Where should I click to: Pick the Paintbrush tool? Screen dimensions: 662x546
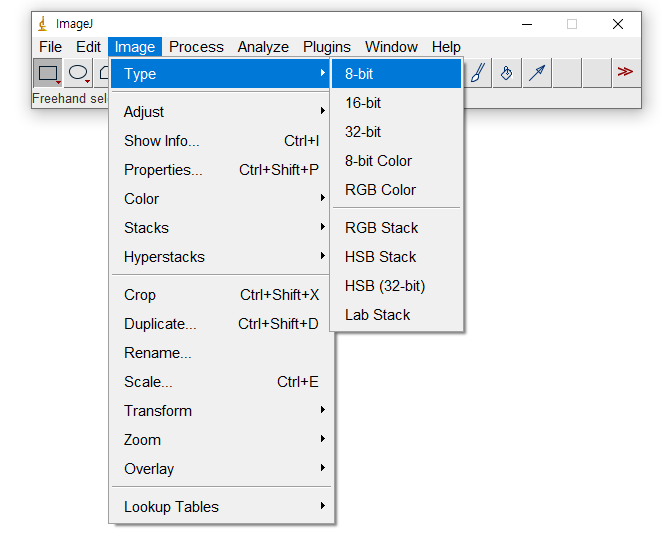[478, 73]
